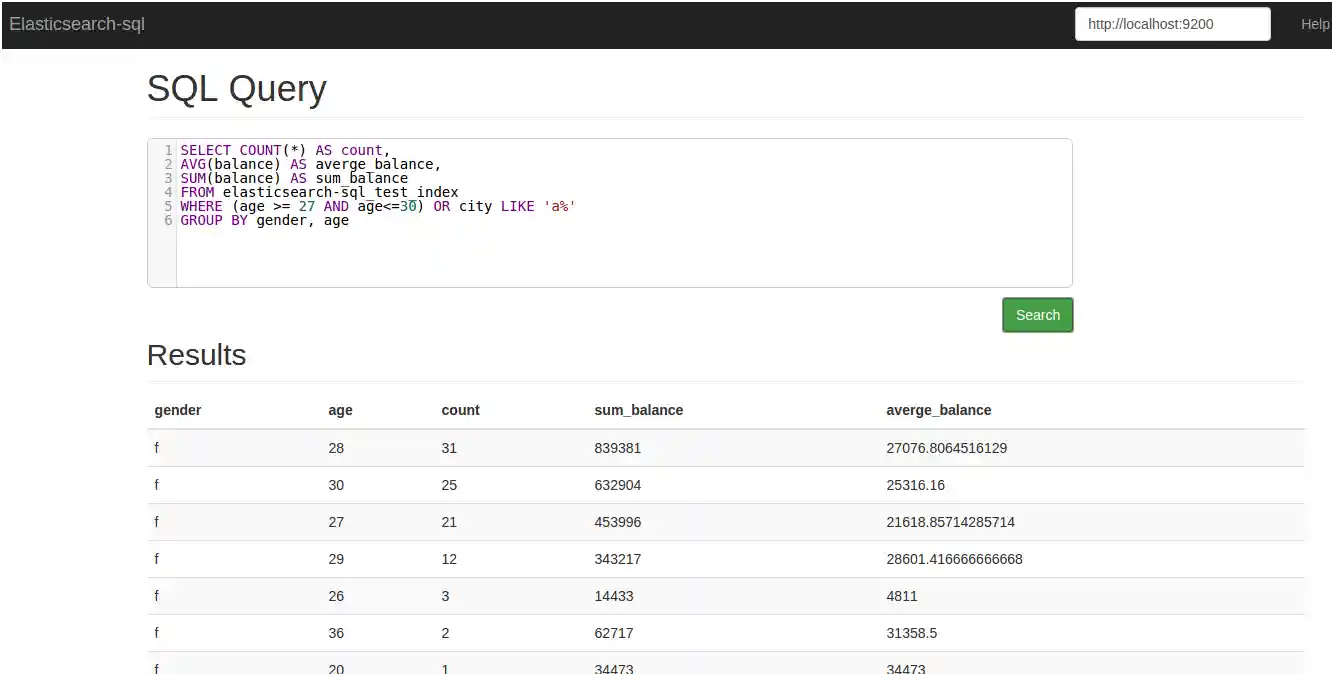Viewport: 1332px width, 674px height.
Task: Click the Search button
Action: [x=1037, y=314]
